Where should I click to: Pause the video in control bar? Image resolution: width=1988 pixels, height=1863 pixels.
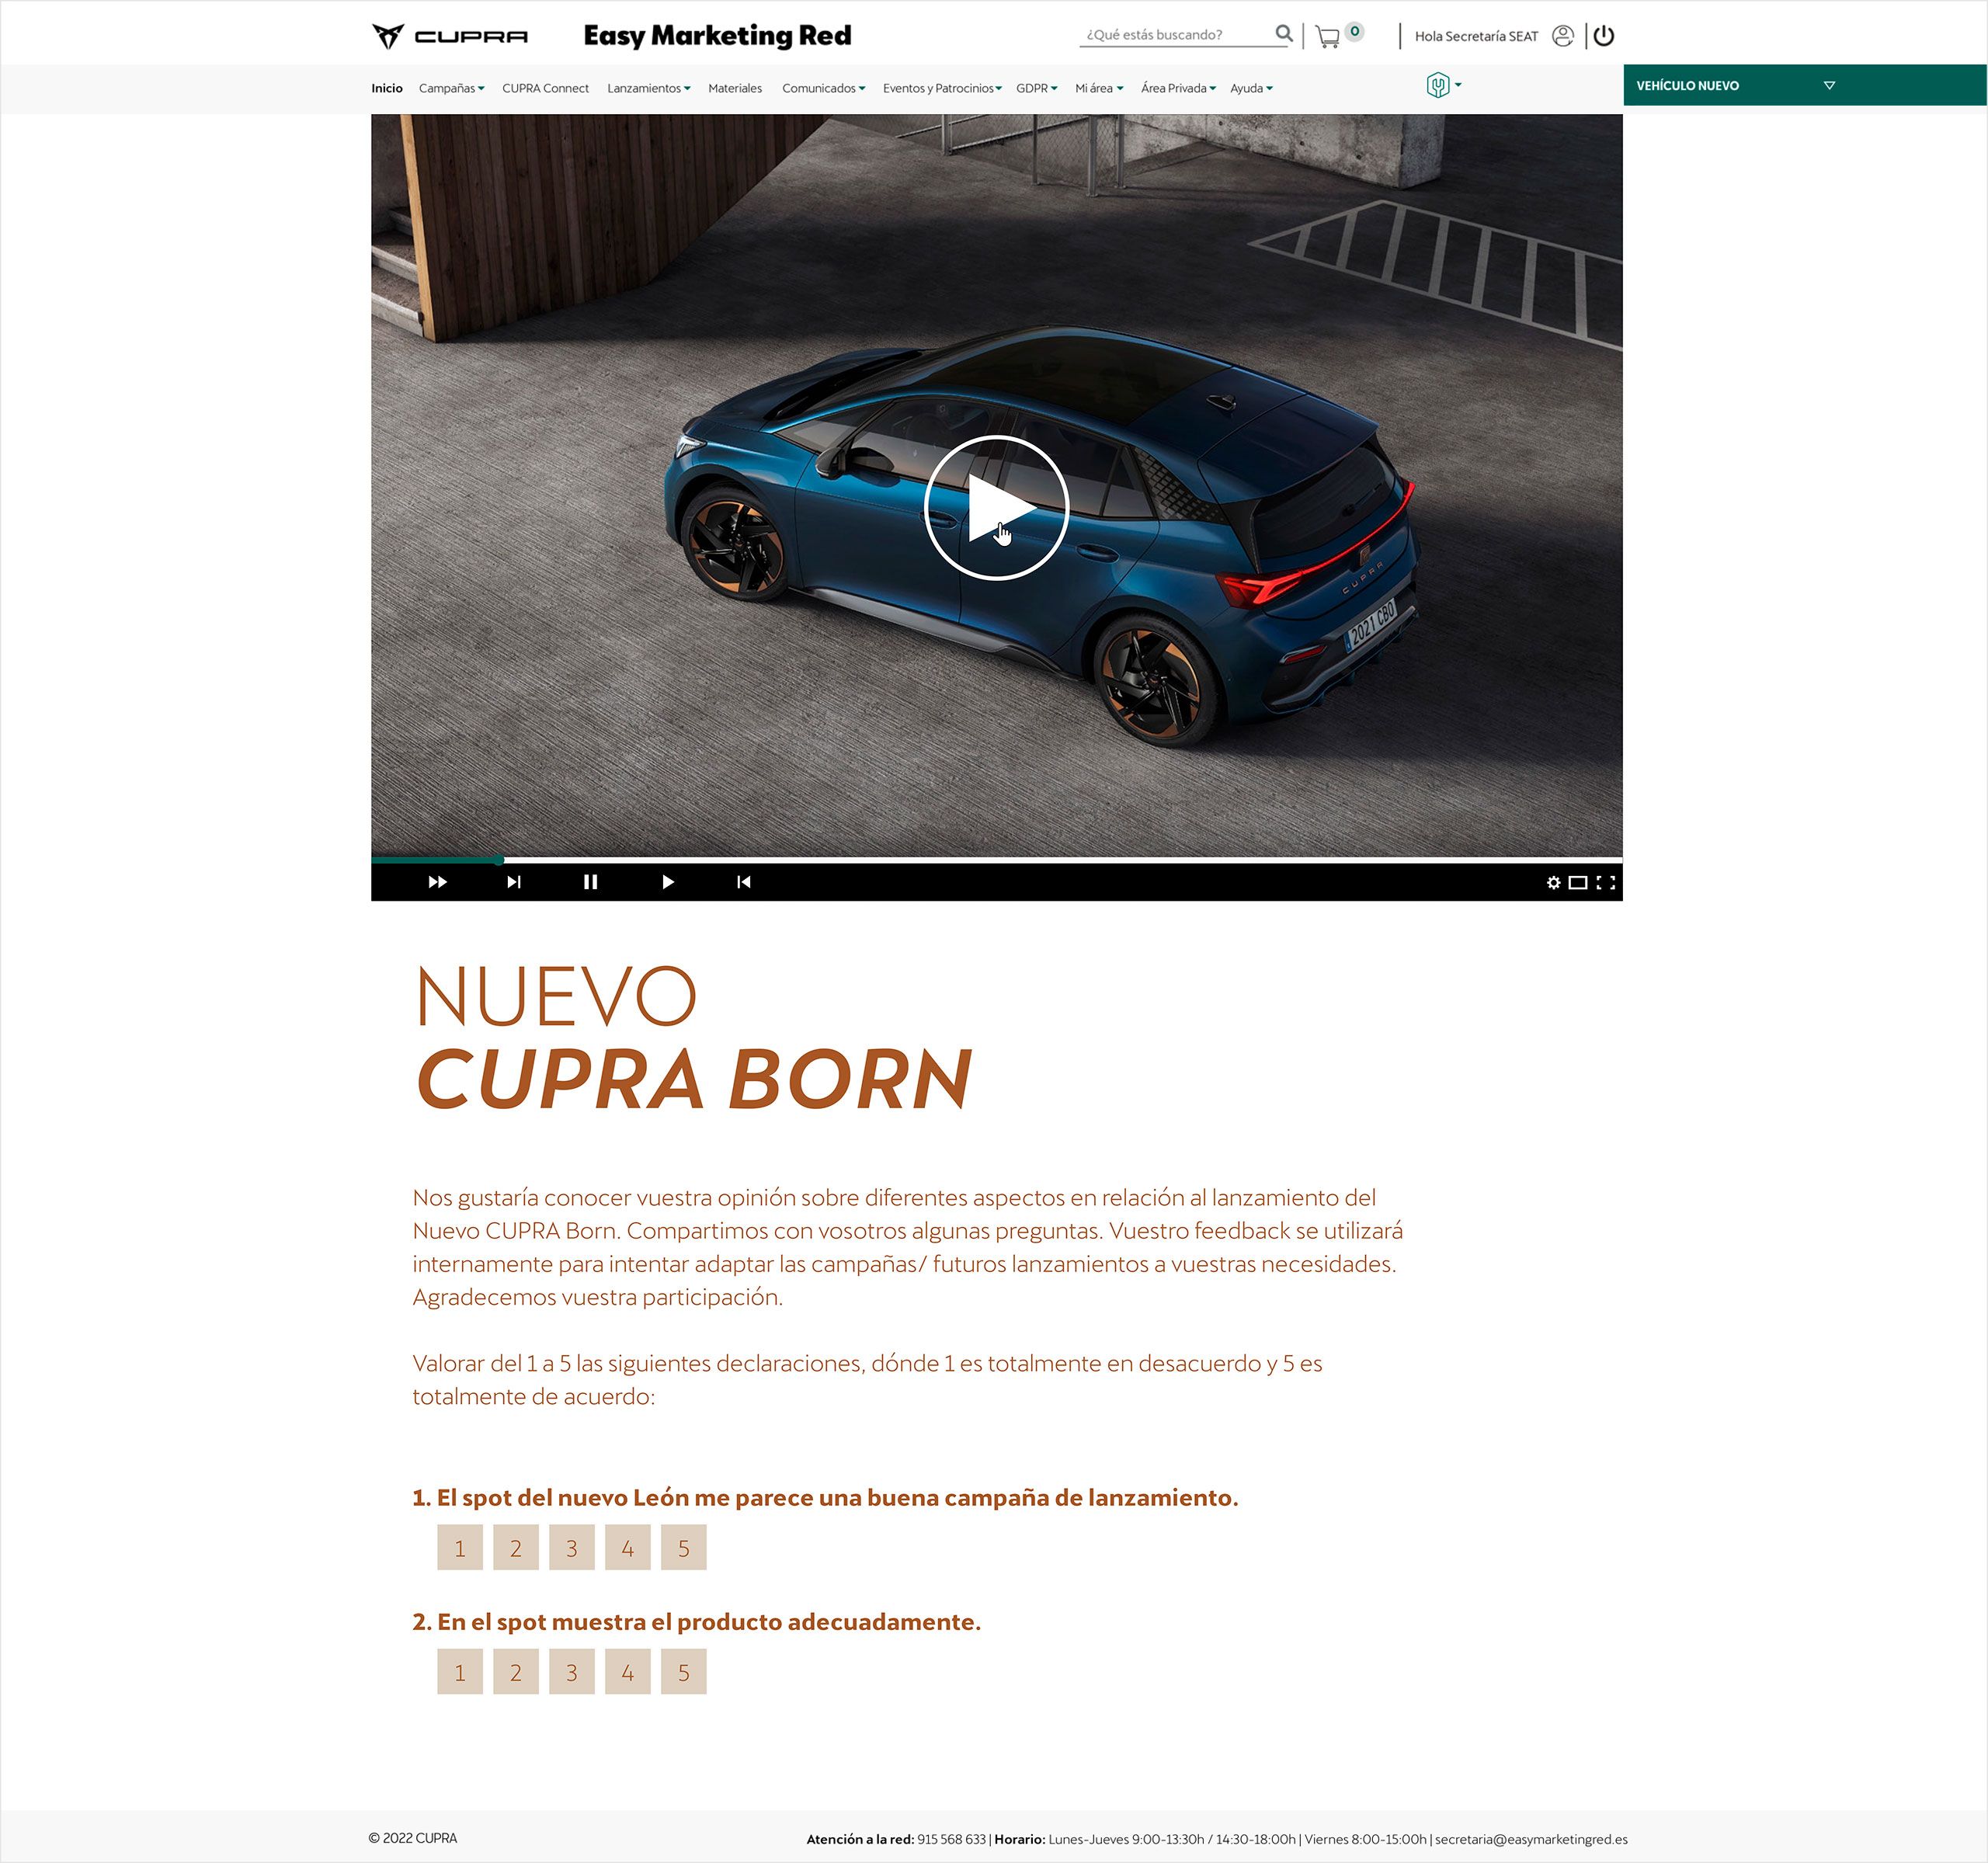(590, 882)
